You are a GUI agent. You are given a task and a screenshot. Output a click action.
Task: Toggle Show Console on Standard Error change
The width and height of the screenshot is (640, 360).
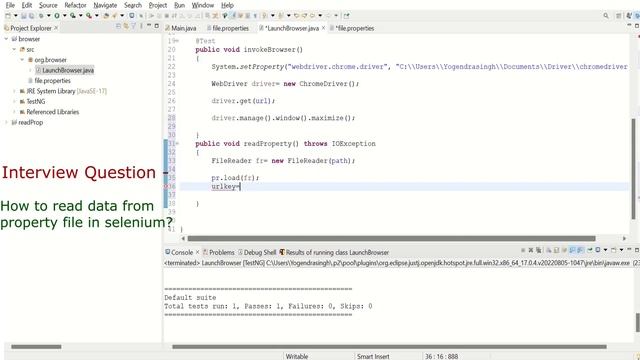click(x=580, y=250)
